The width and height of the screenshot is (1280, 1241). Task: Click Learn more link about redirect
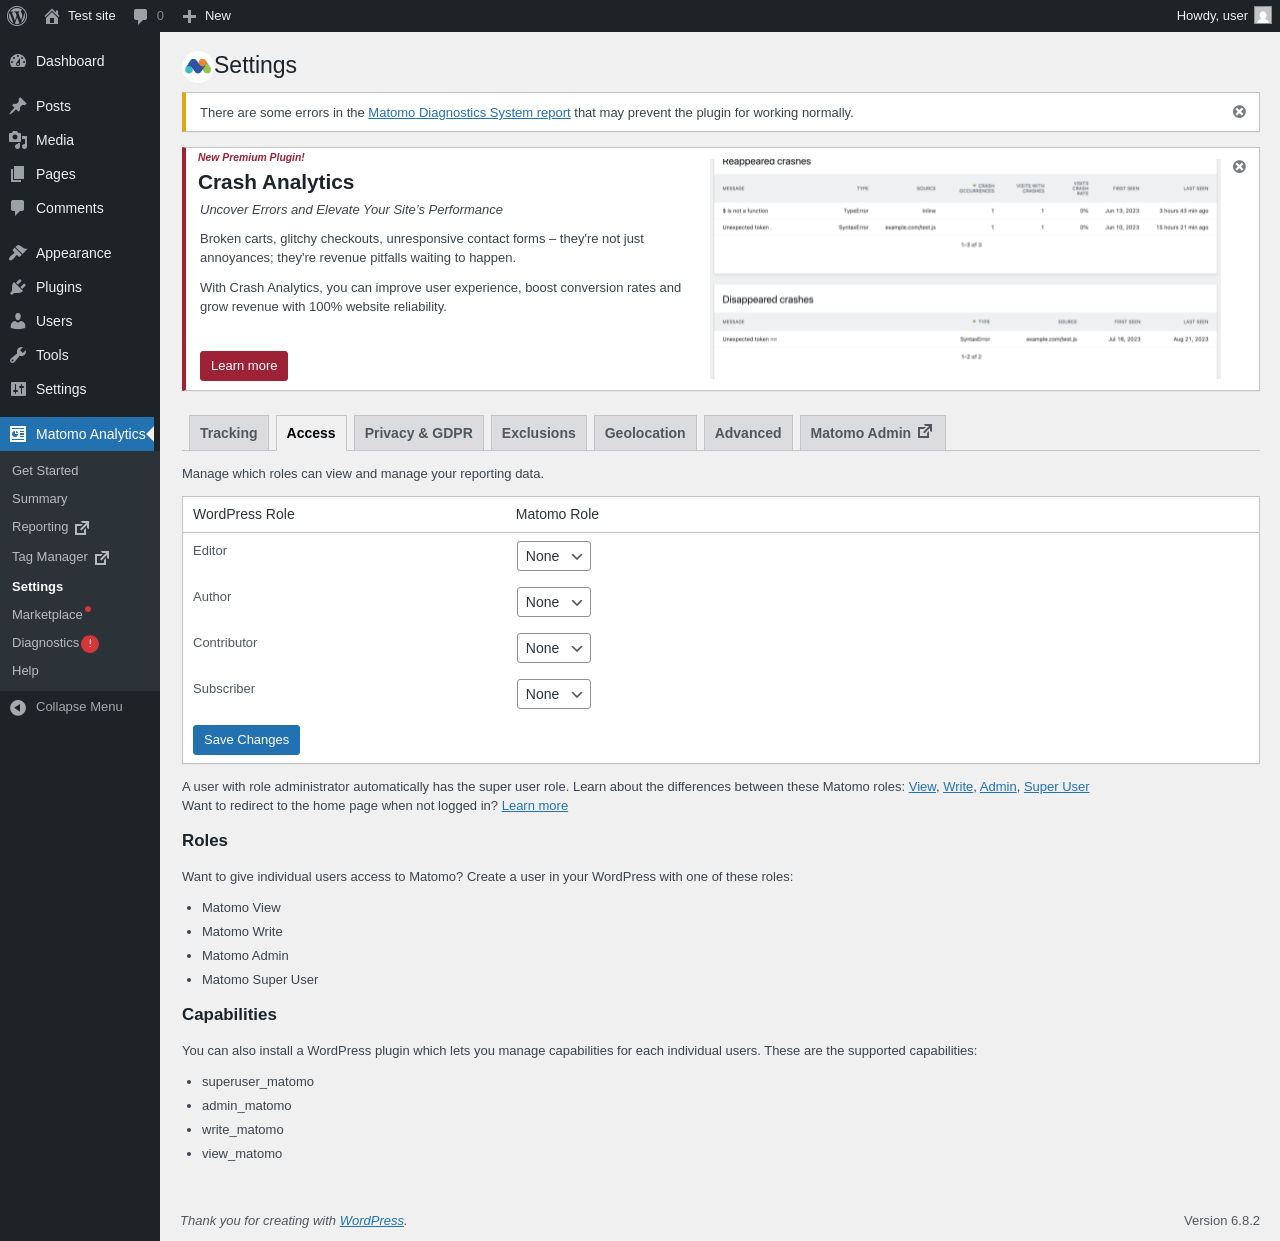tap(535, 806)
